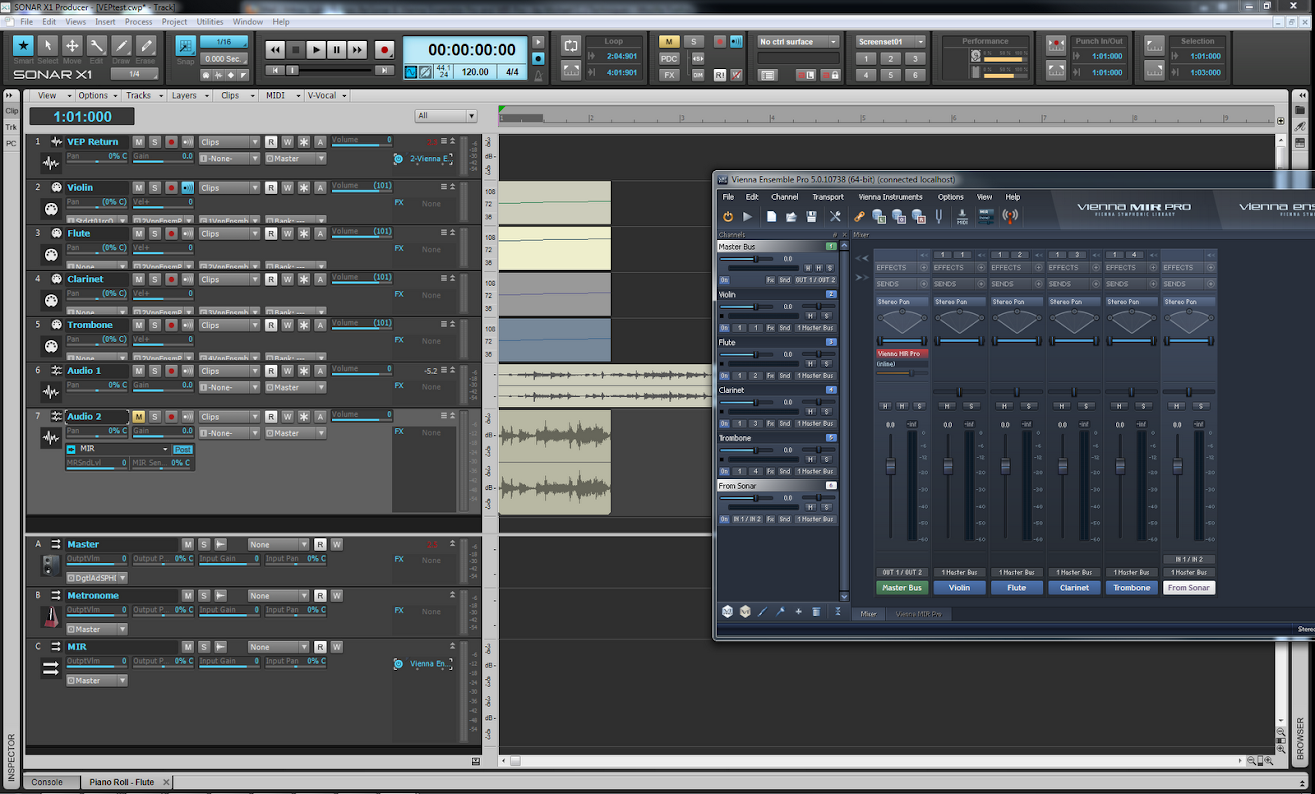Open the tools icon in Vienna Ensemble toolbar
Viewport: 1315px width, 794px height.
835,216
